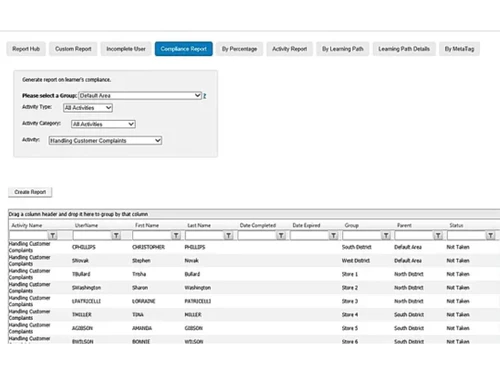
Task: Click the West District group cell
Action: 356,261
